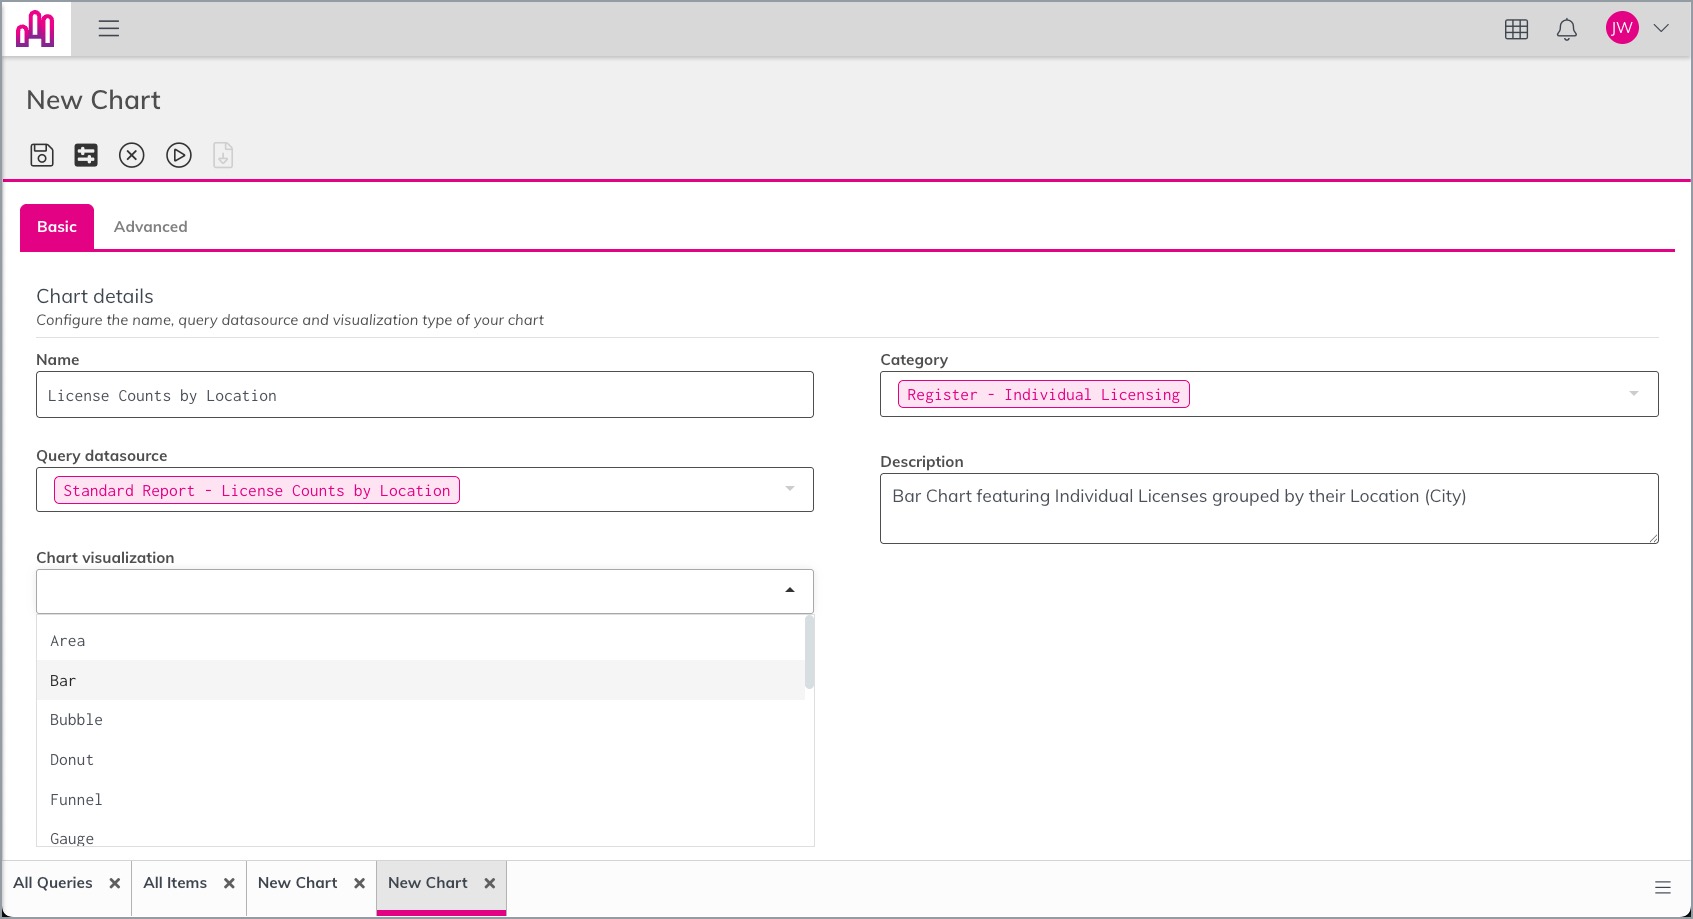
Task: Open the hamburger navigation menu
Action: pyautogui.click(x=109, y=28)
